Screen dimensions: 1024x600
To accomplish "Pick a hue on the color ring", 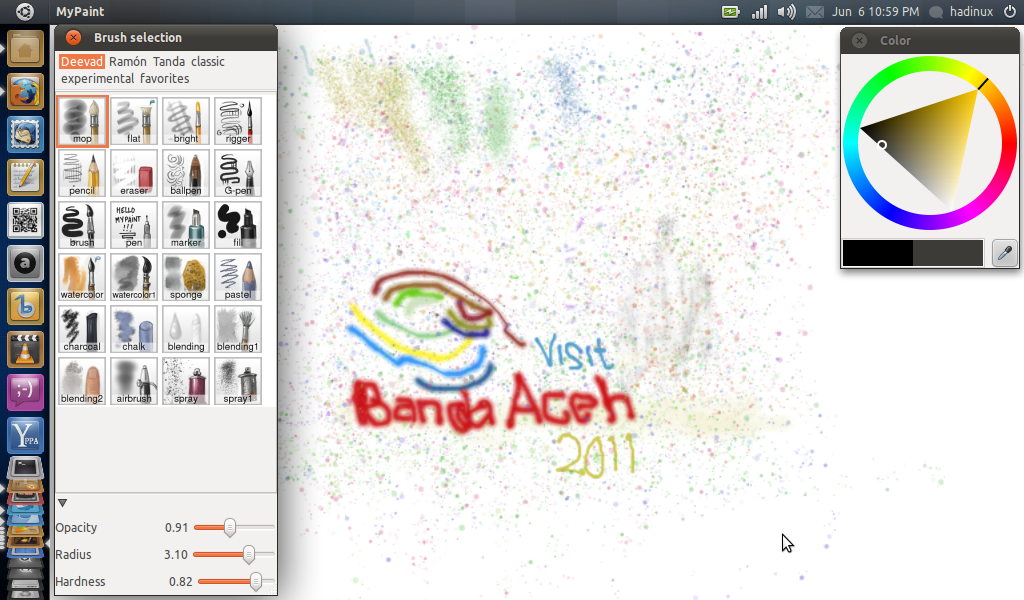I will (x=930, y=64).
